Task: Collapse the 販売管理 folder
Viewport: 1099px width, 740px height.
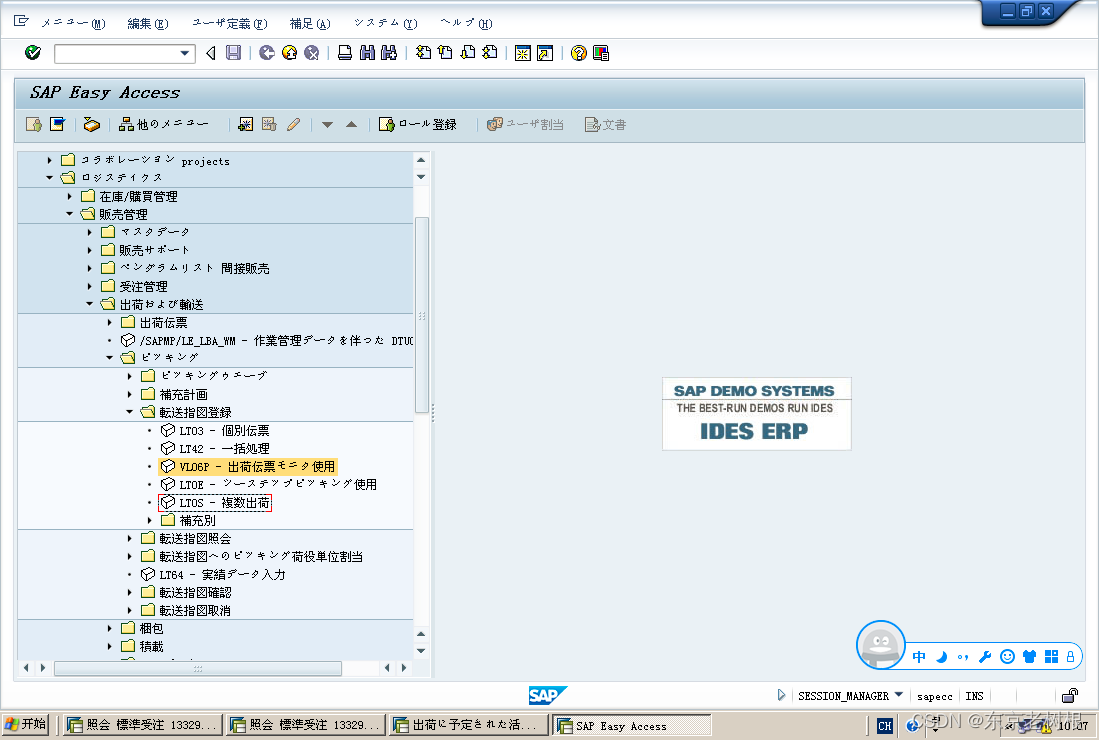Action: click(x=69, y=214)
